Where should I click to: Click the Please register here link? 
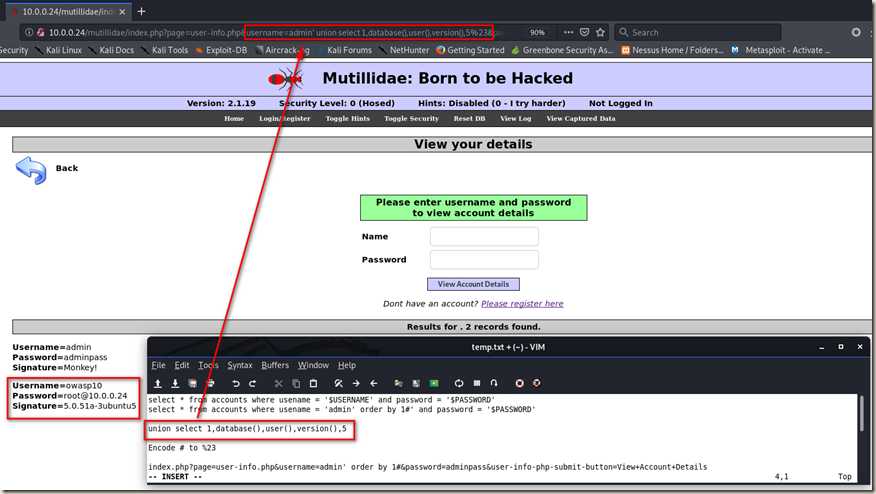pyautogui.click(x=522, y=303)
